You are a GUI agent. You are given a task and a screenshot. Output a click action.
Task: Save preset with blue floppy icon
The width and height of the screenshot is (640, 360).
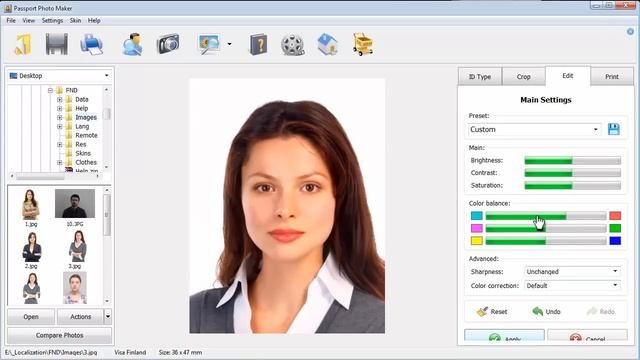pyautogui.click(x=613, y=129)
